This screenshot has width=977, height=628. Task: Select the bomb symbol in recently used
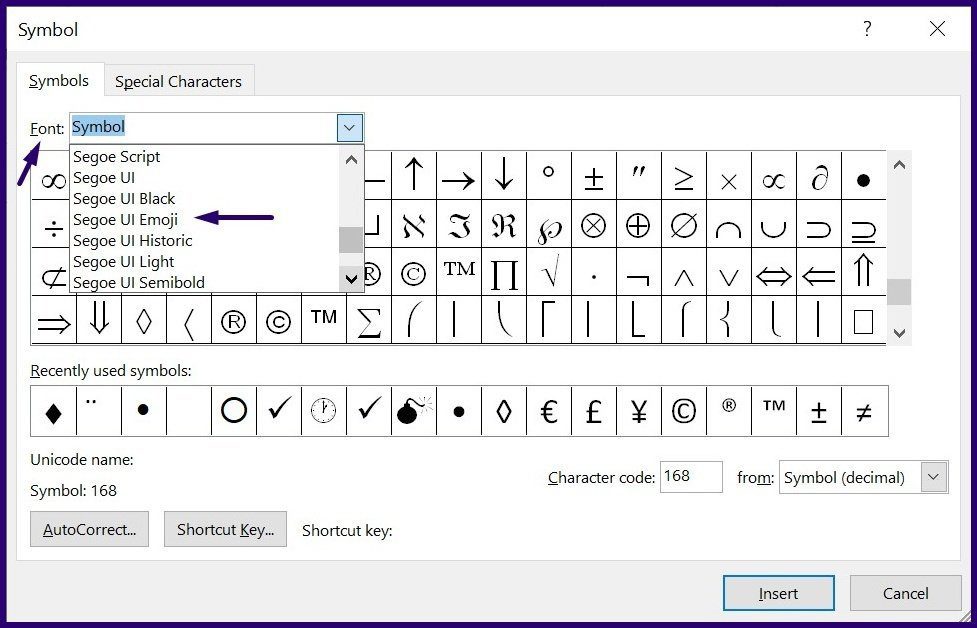[412, 411]
